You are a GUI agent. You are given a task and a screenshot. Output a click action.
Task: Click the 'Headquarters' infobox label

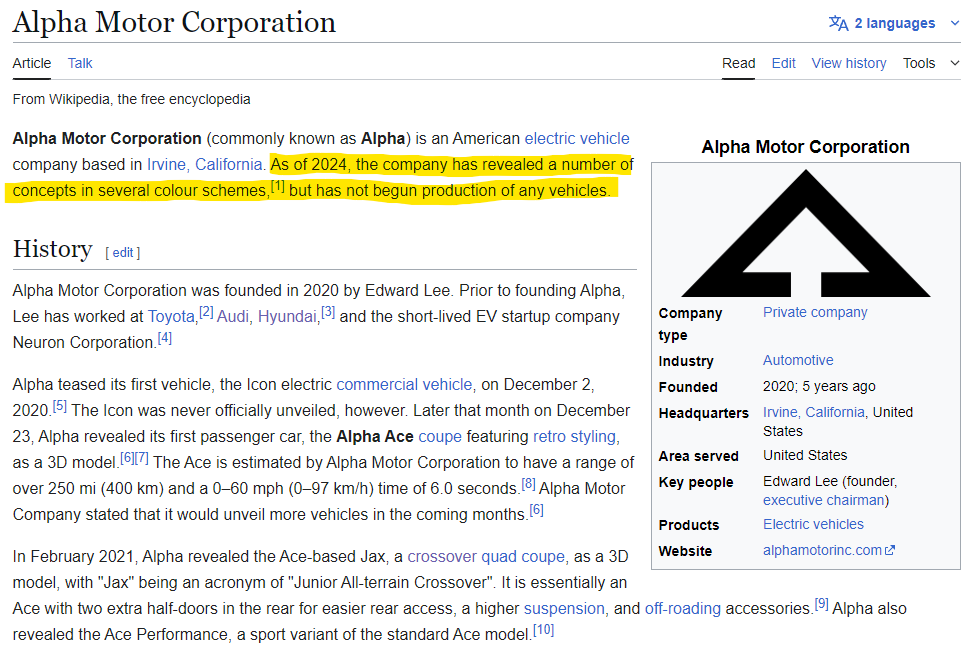(x=703, y=413)
